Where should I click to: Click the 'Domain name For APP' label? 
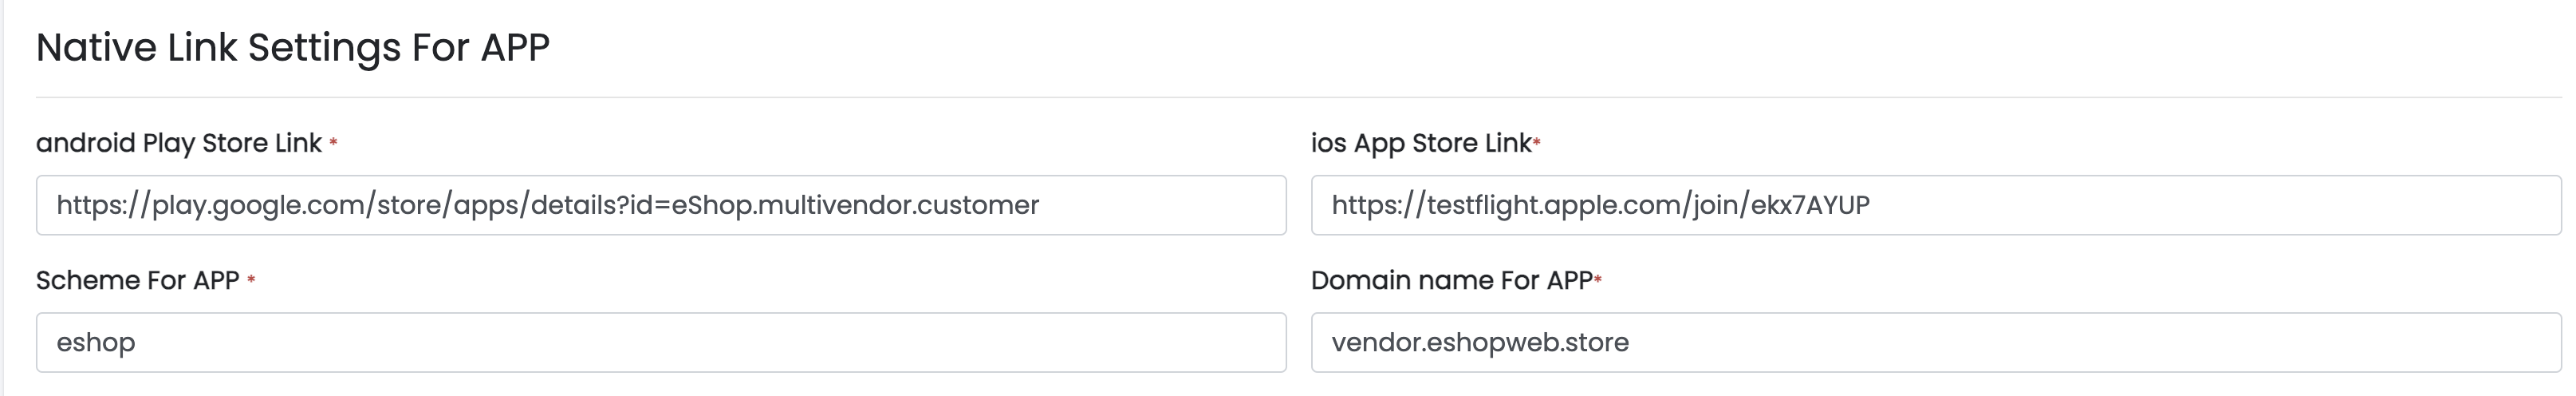1451,280
